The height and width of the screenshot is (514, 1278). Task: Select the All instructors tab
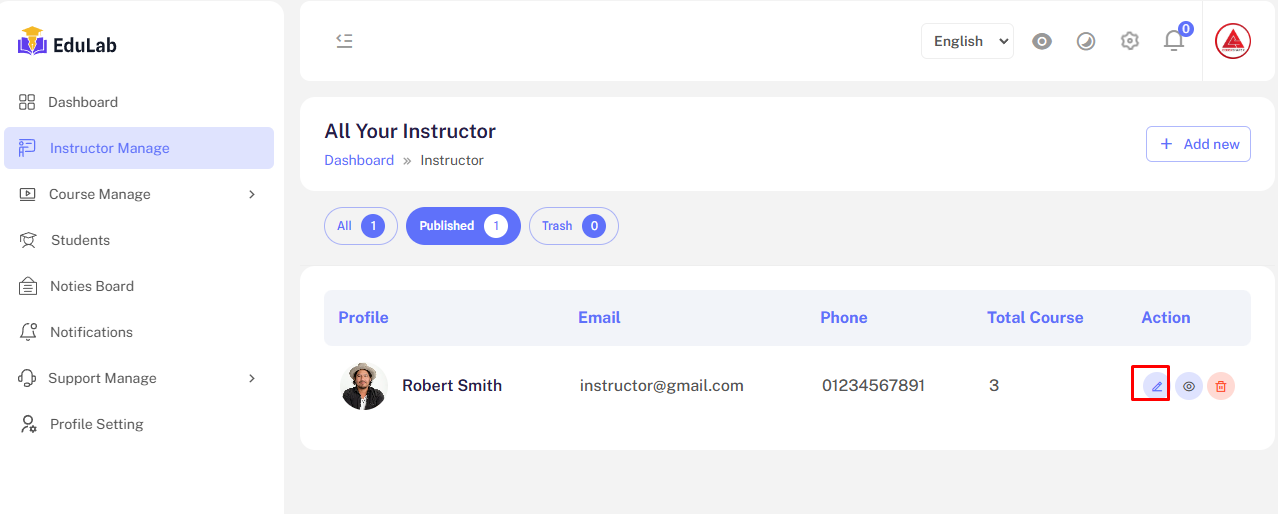pos(360,226)
